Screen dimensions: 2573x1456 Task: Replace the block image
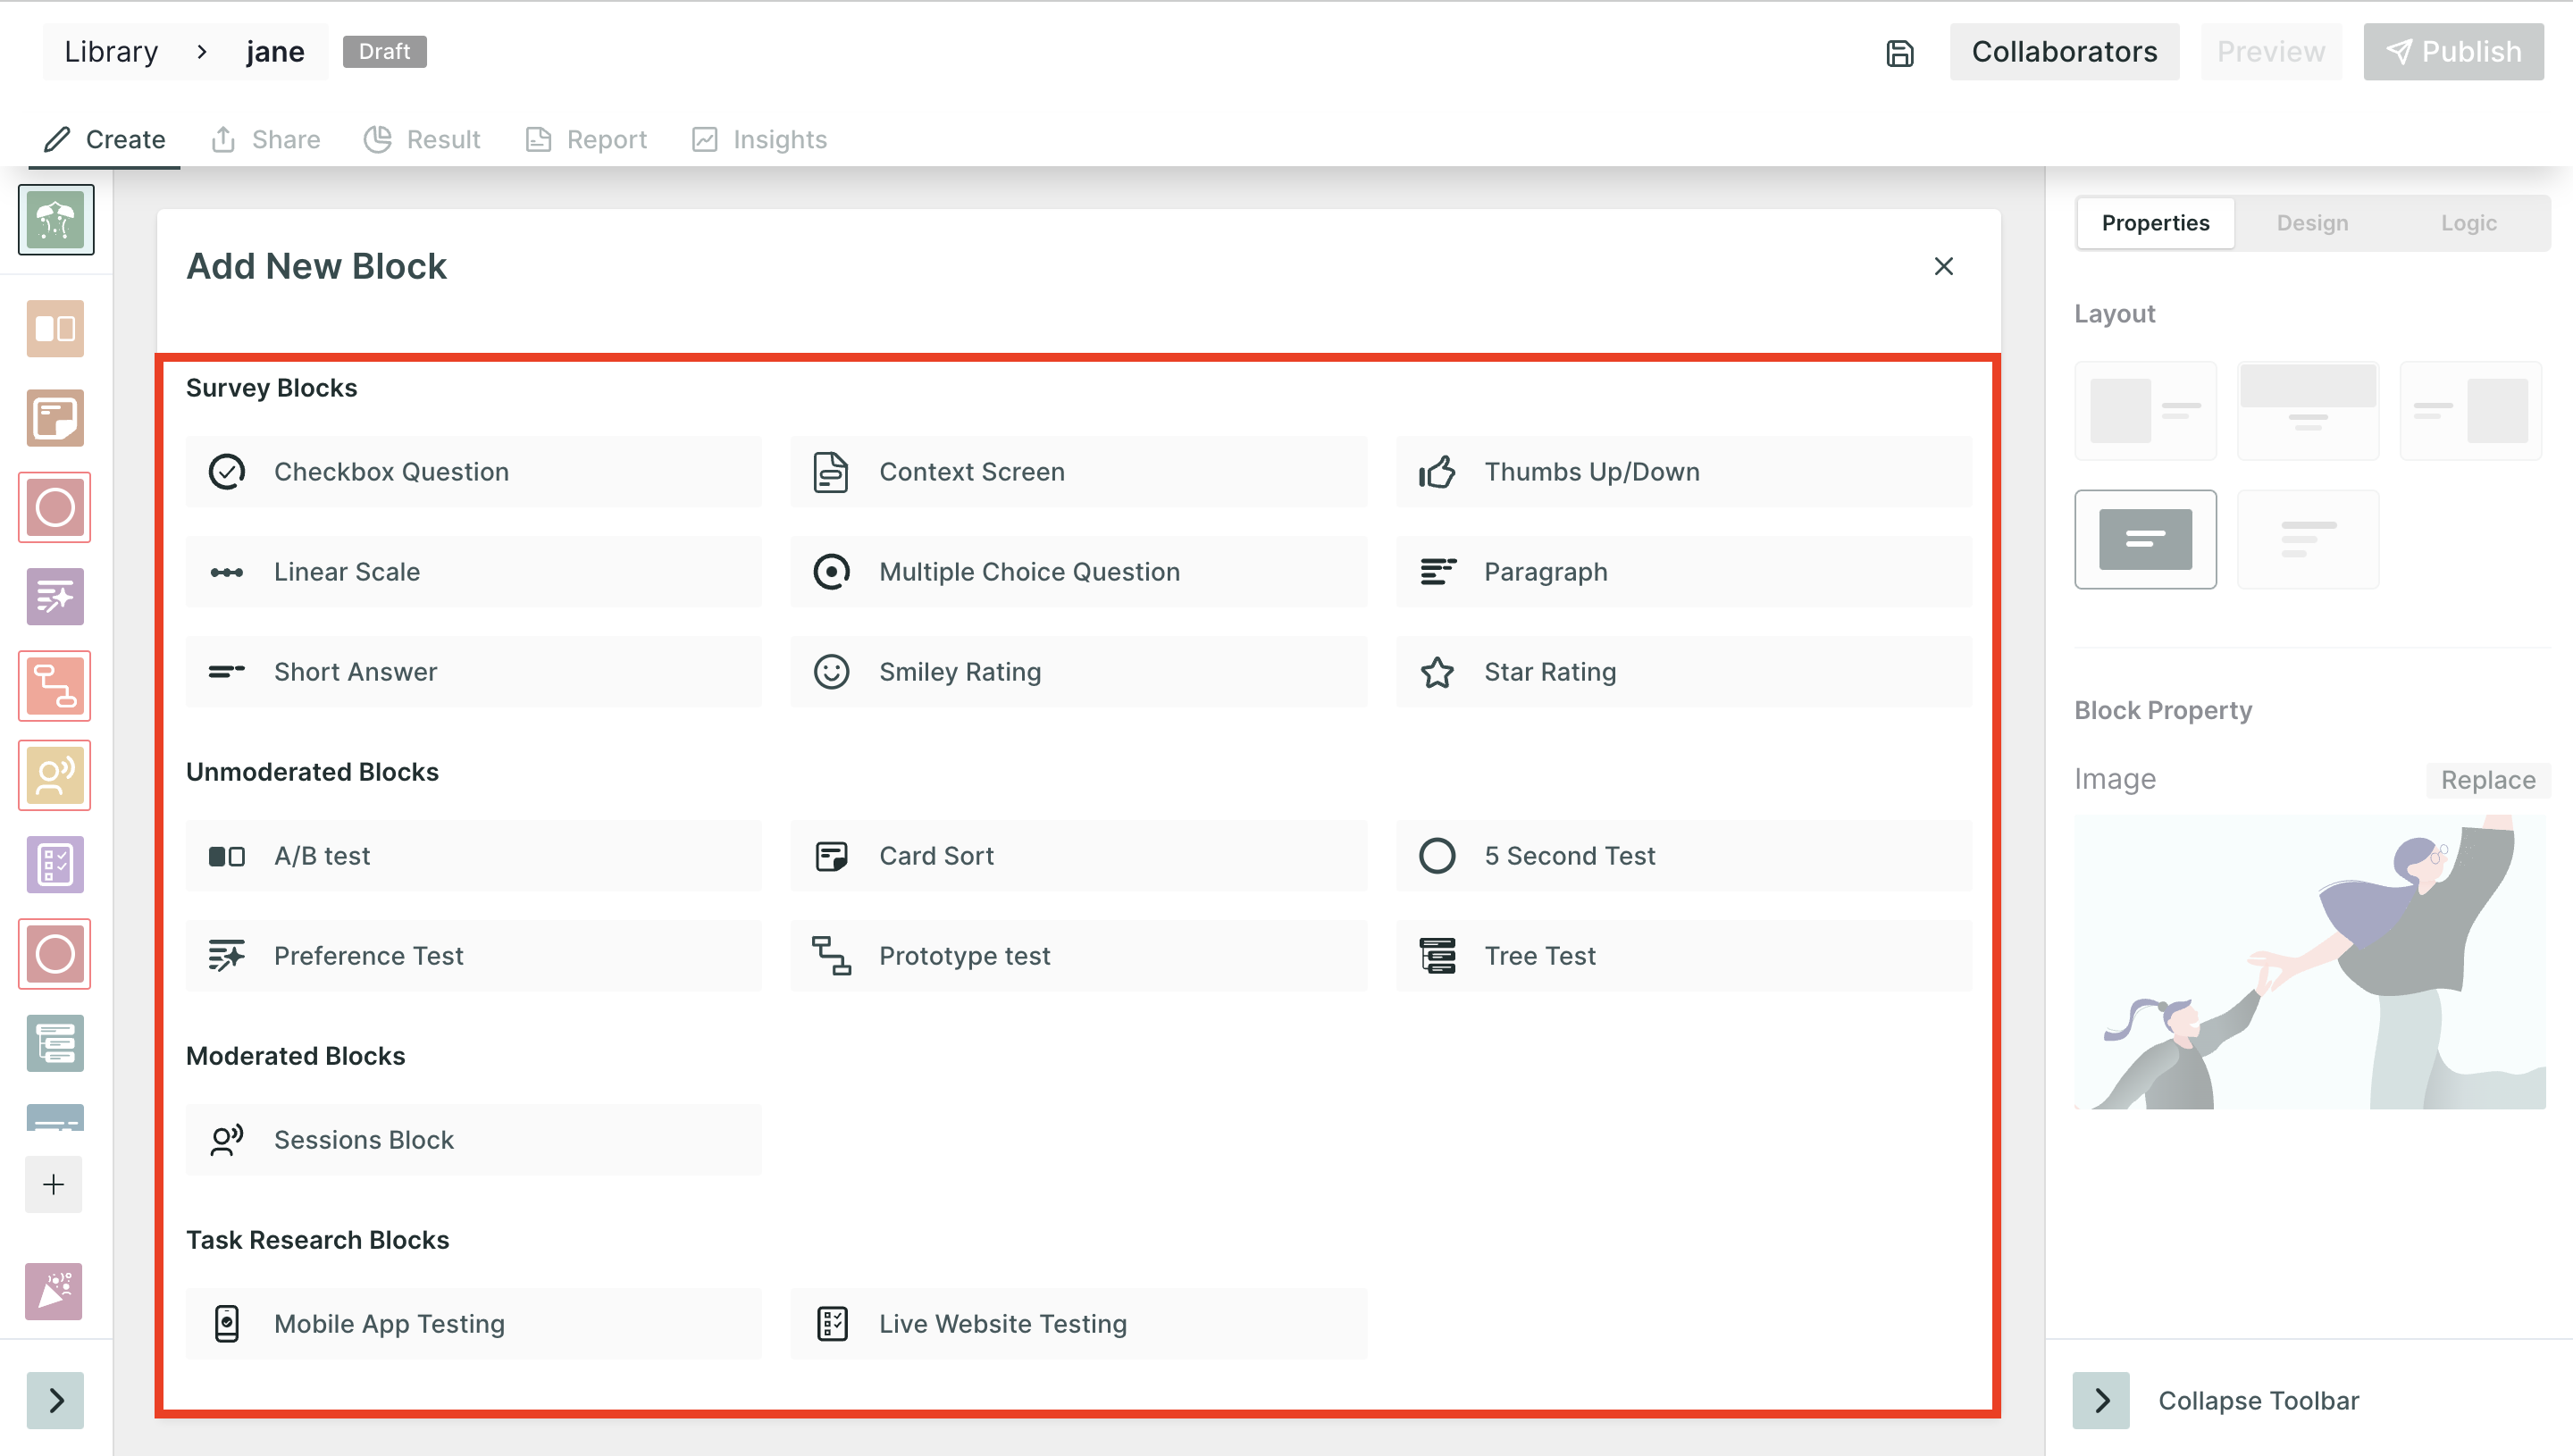[x=2487, y=780]
